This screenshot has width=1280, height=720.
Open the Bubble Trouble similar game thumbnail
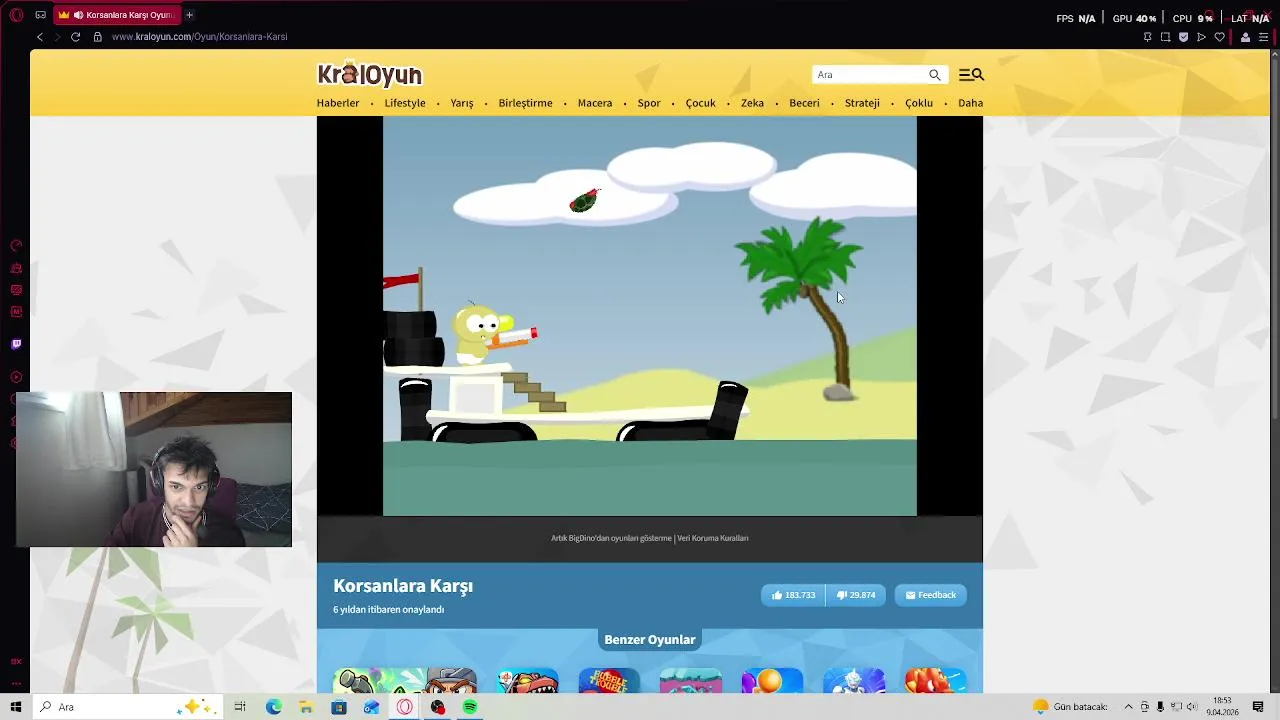coord(609,681)
